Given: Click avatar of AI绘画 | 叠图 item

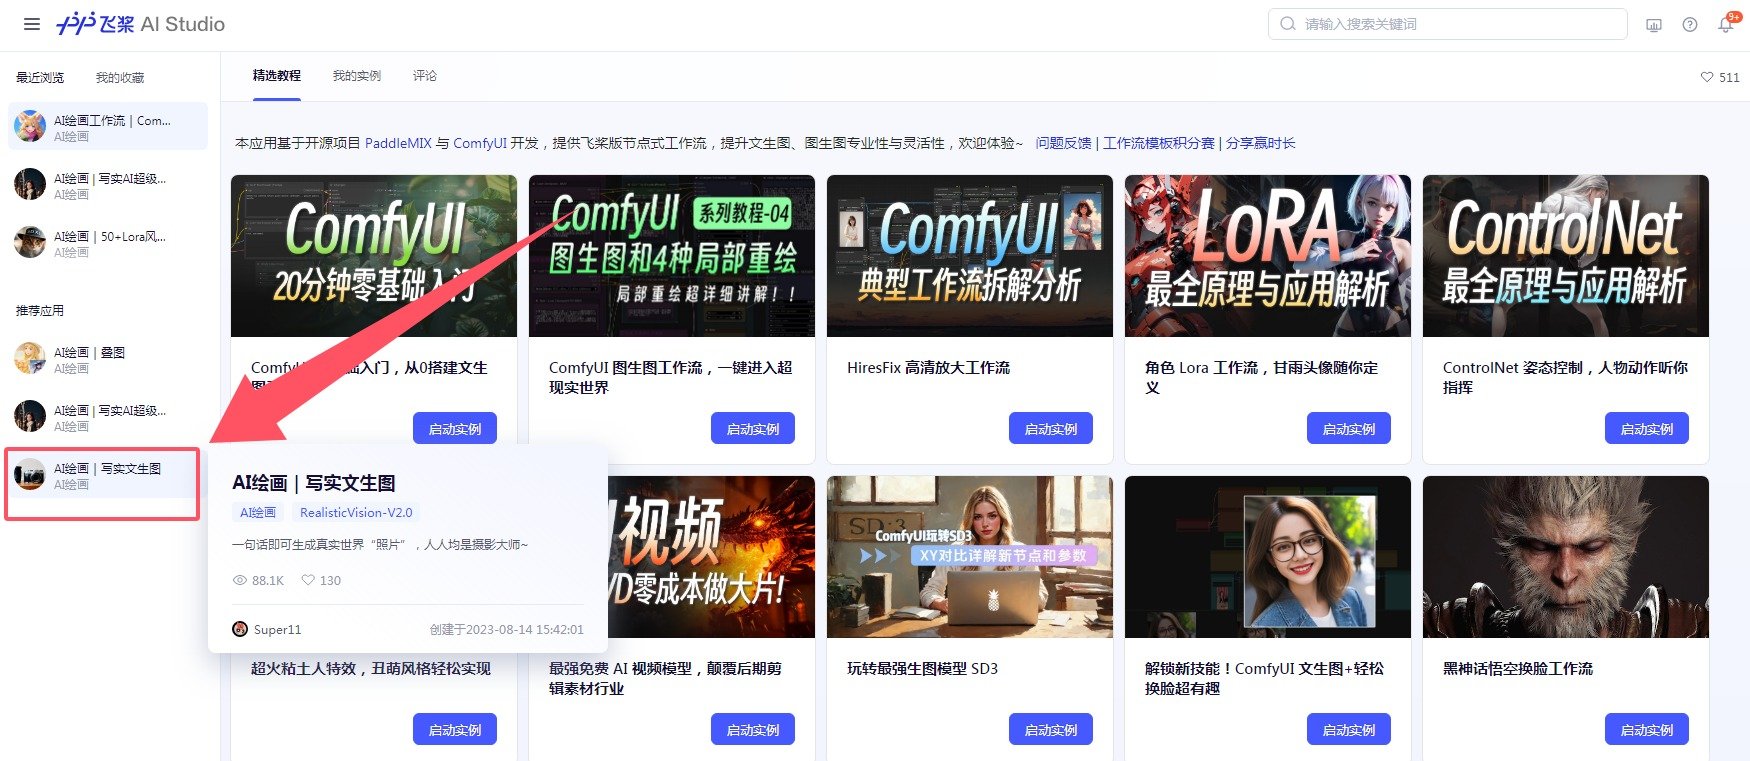Looking at the screenshot, I should pos(30,359).
